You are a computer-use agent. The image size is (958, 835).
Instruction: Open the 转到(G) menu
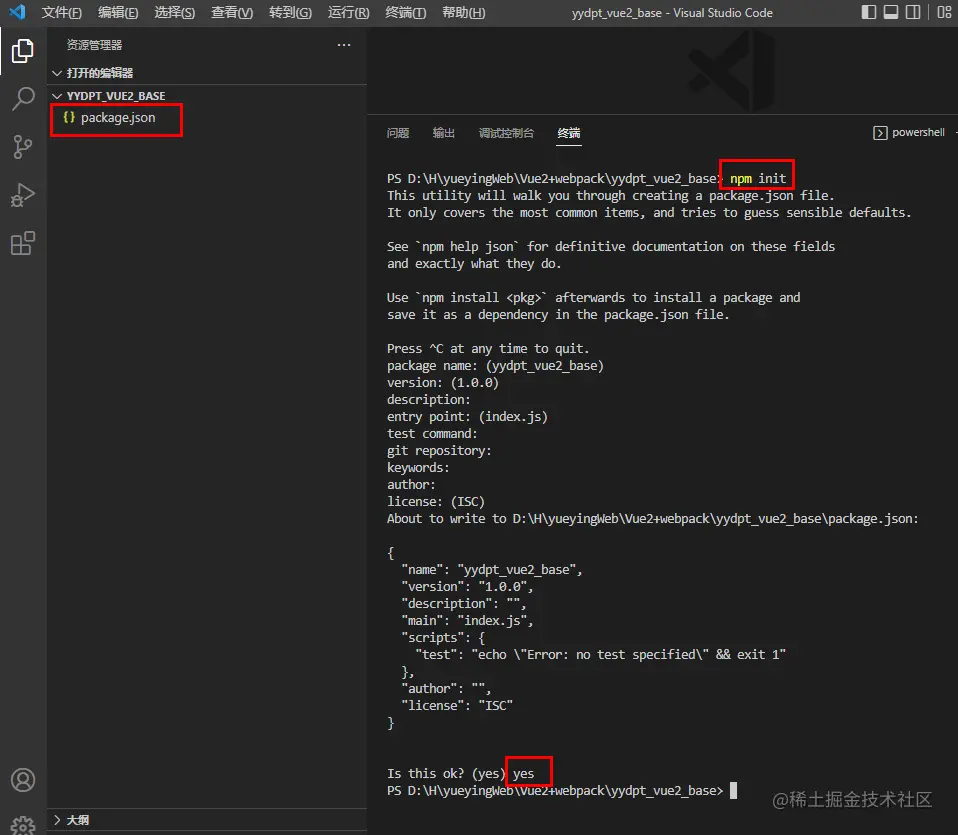pos(290,12)
